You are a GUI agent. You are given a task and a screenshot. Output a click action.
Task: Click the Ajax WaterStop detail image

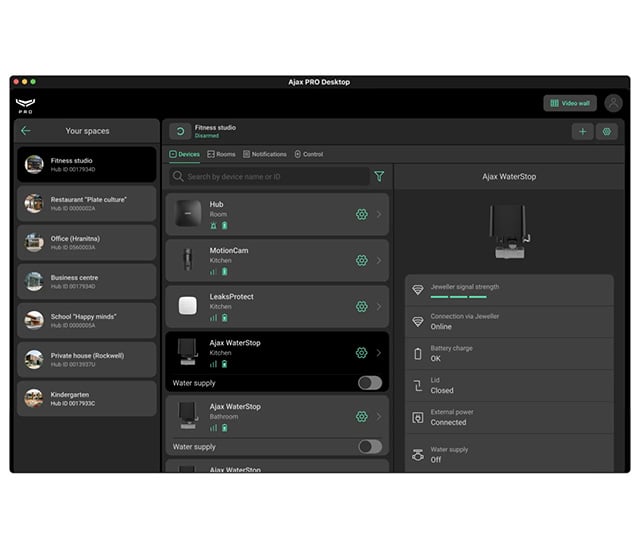[510, 231]
